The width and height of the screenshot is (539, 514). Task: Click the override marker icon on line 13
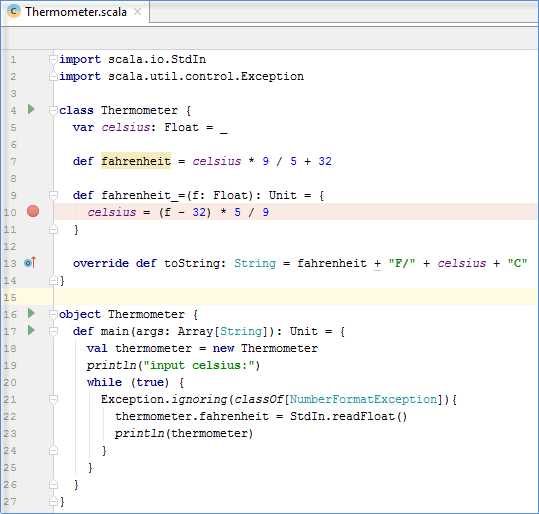coord(30,263)
